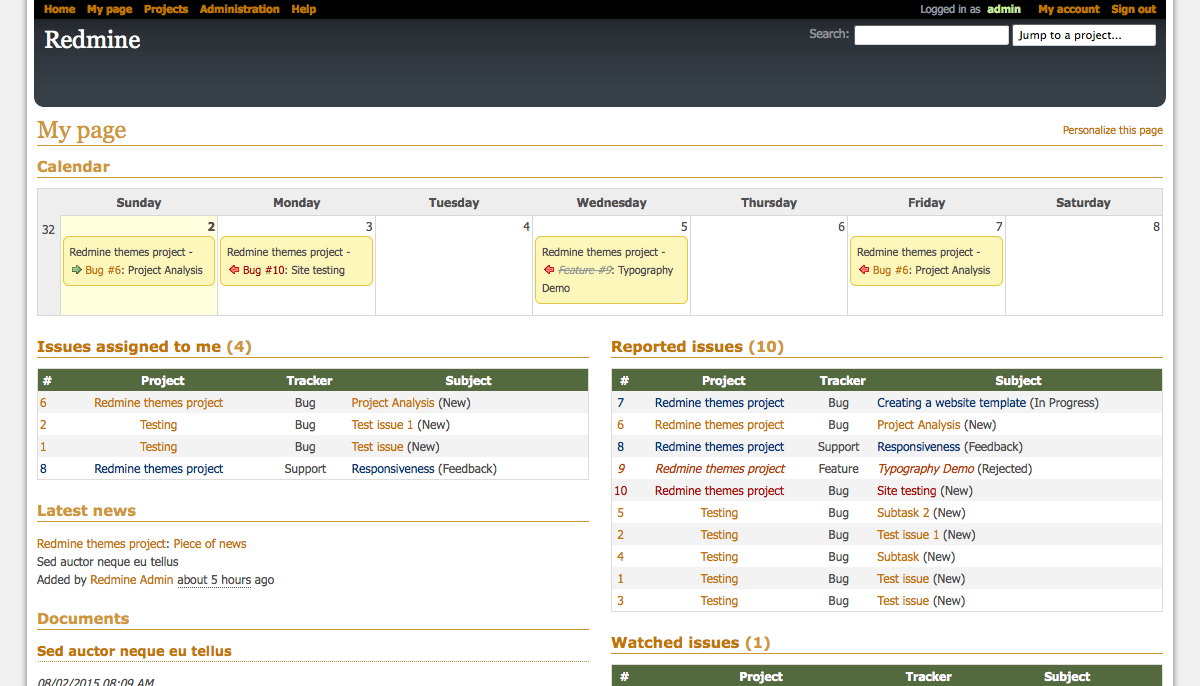
Task: Open Bug #10 link in Monday calendar cell
Action: 264,270
